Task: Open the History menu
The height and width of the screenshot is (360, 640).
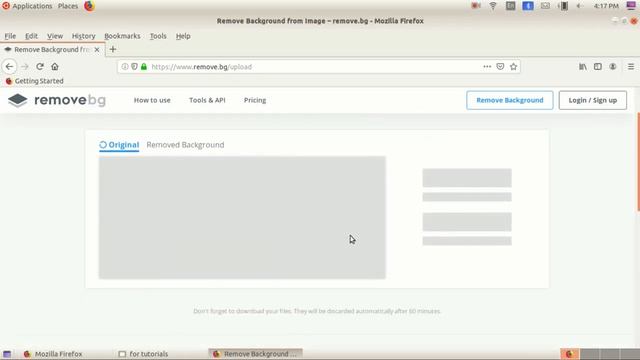Action: [84, 36]
